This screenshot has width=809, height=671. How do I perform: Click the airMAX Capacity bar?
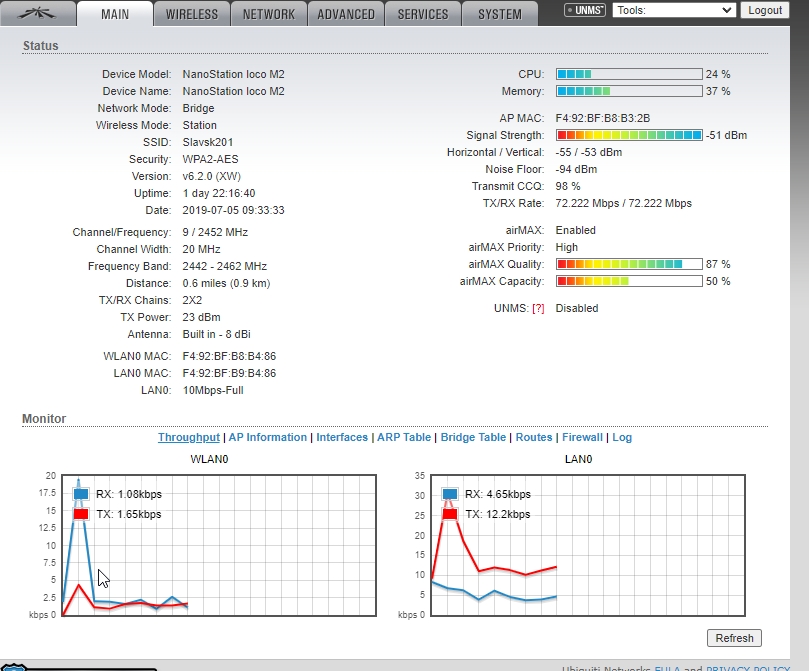click(x=629, y=281)
